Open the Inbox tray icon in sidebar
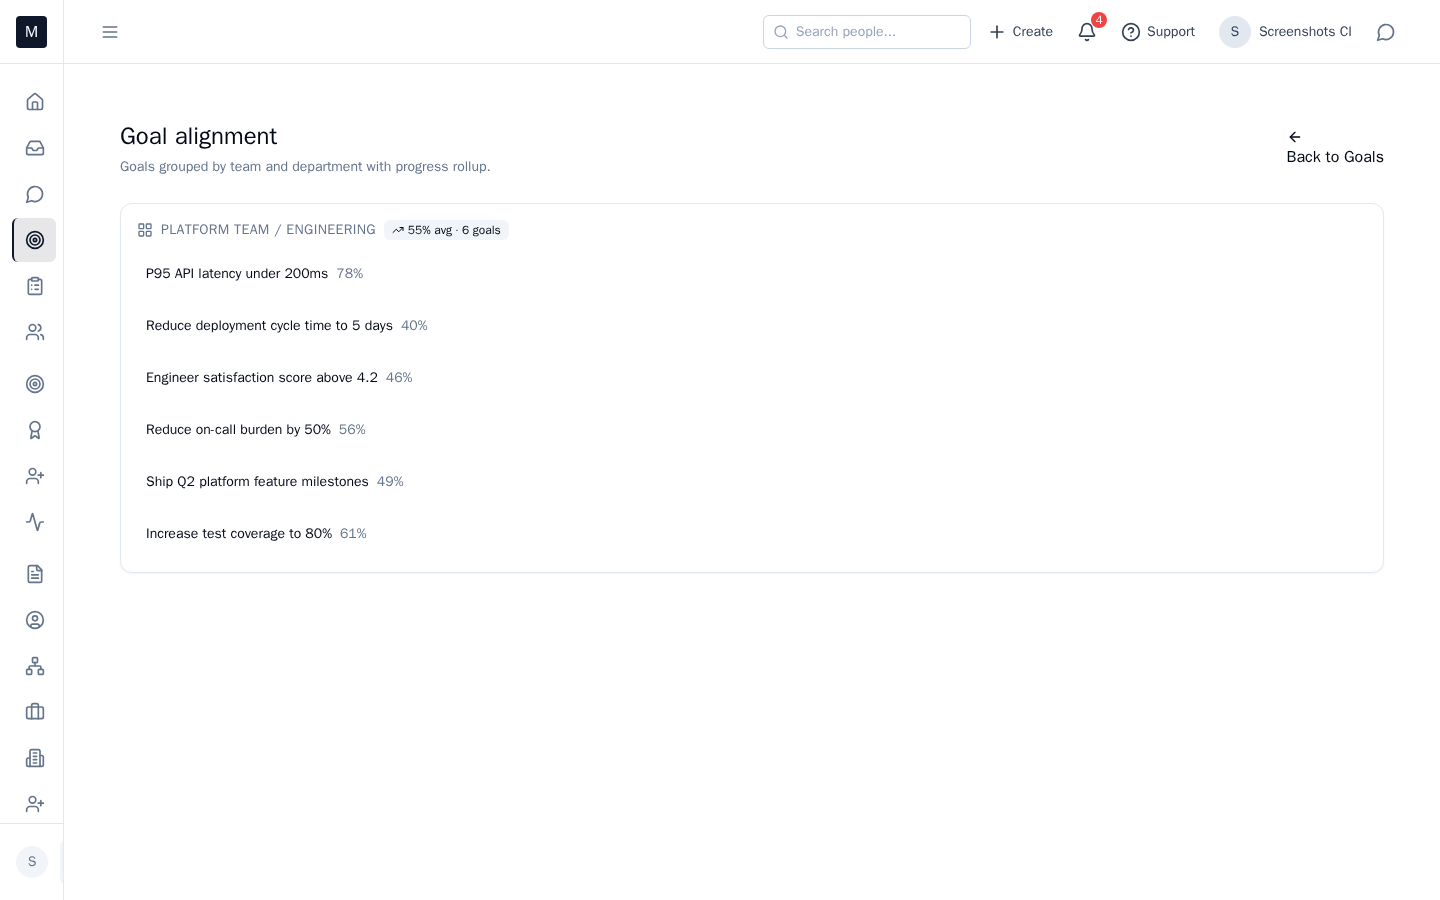1440x900 pixels. tap(35, 148)
